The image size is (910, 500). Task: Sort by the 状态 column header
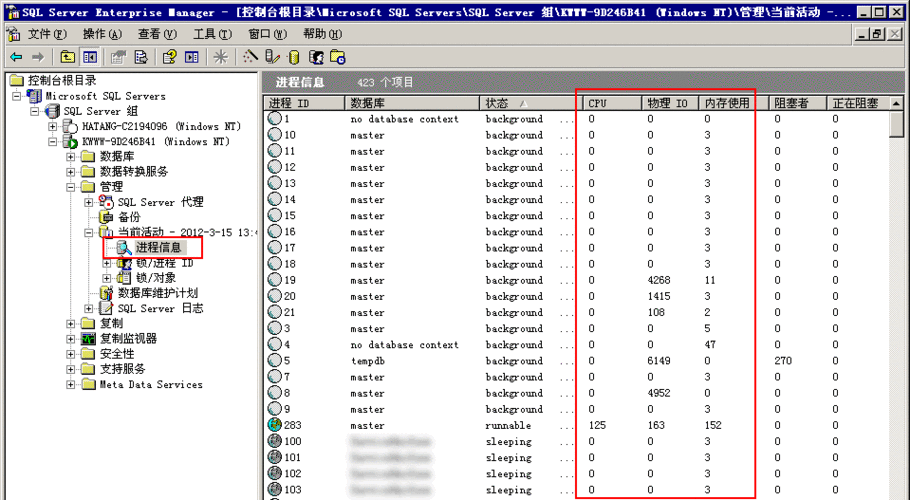(530, 103)
